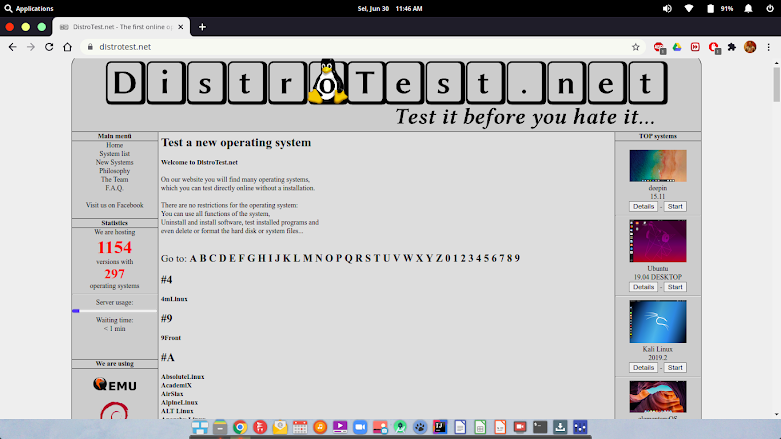
Task: Reload the DistroTest page
Action: pos(49,47)
